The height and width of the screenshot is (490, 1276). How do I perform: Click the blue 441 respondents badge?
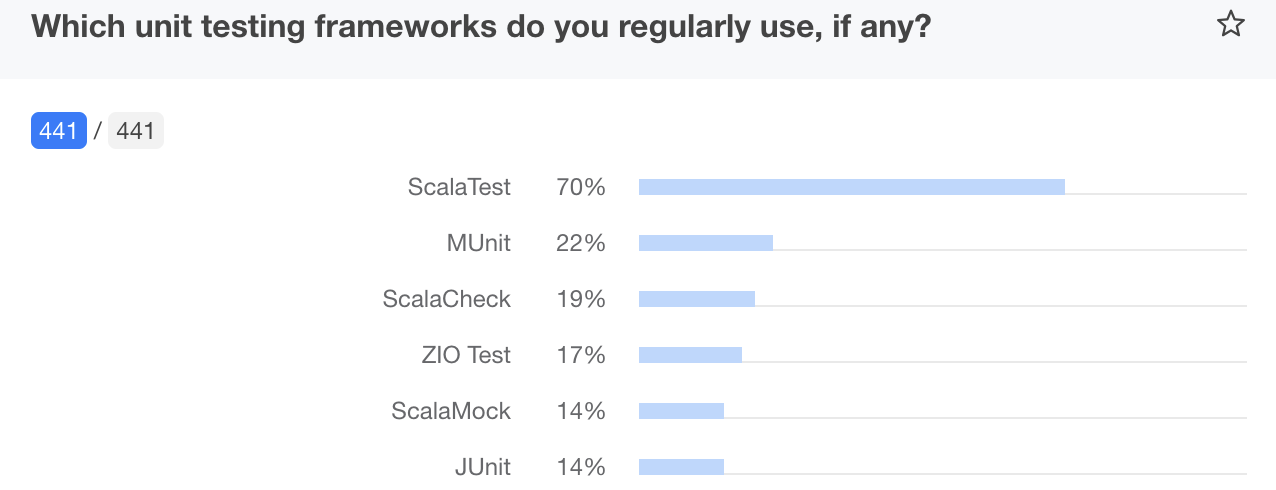(x=59, y=131)
